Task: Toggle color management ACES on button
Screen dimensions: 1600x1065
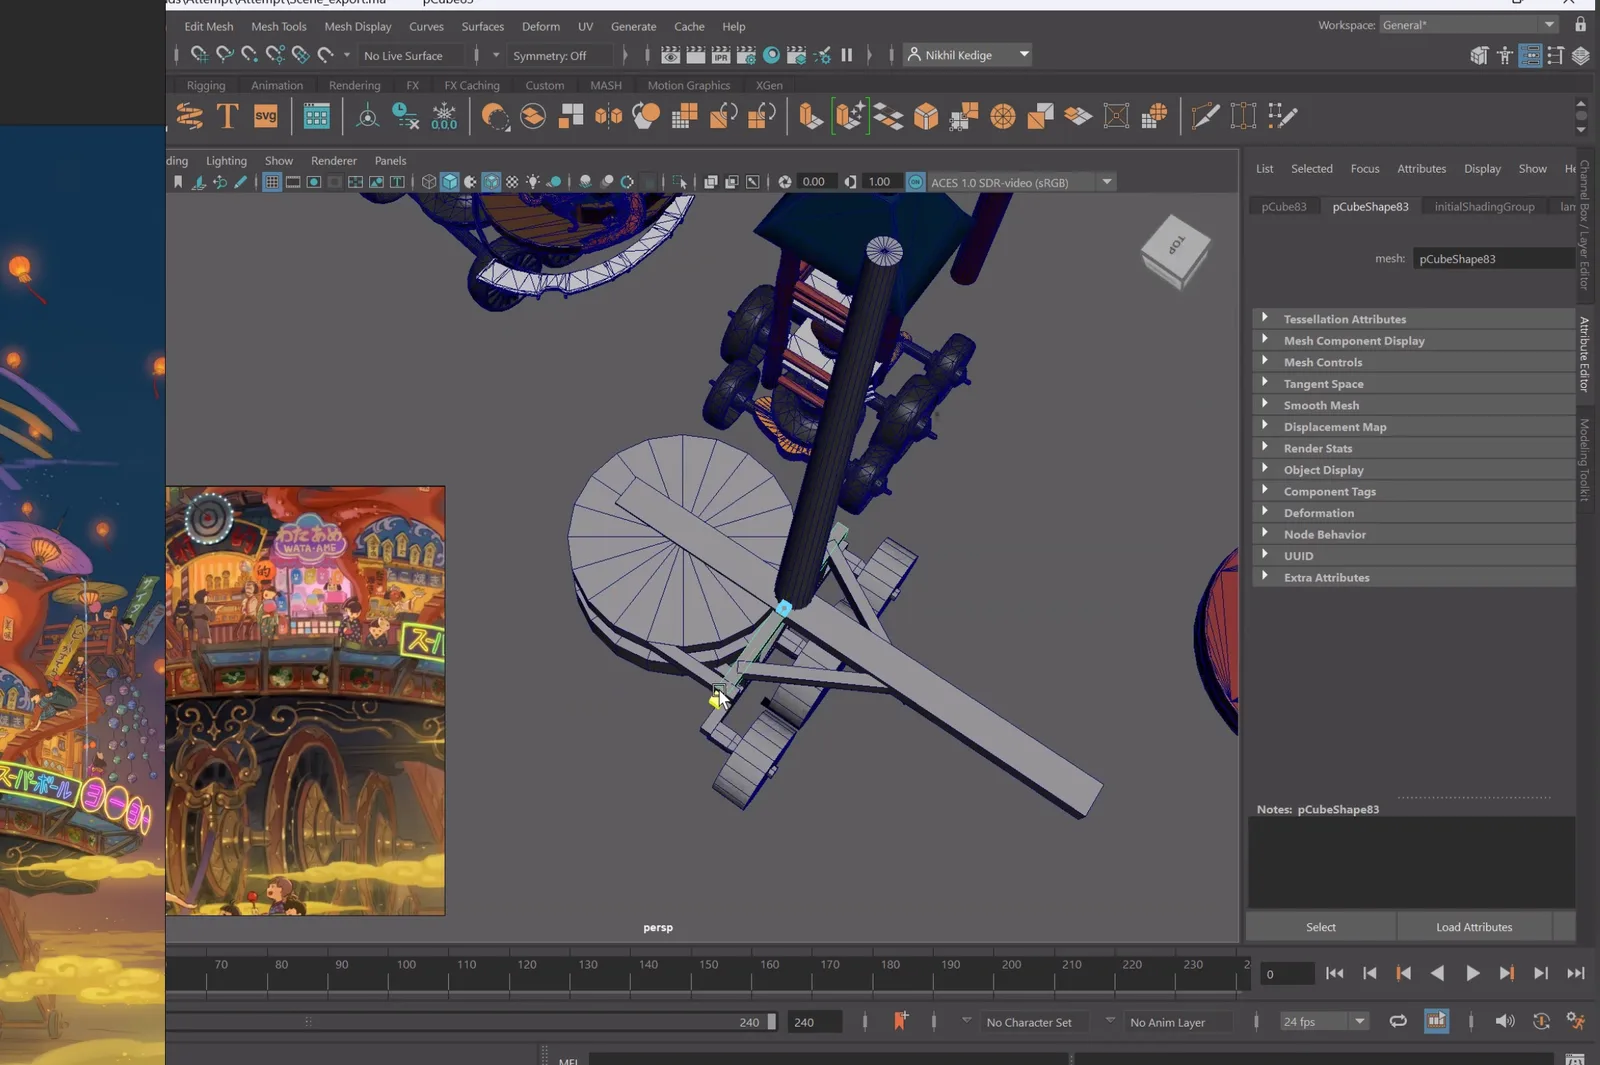Action: coord(915,182)
